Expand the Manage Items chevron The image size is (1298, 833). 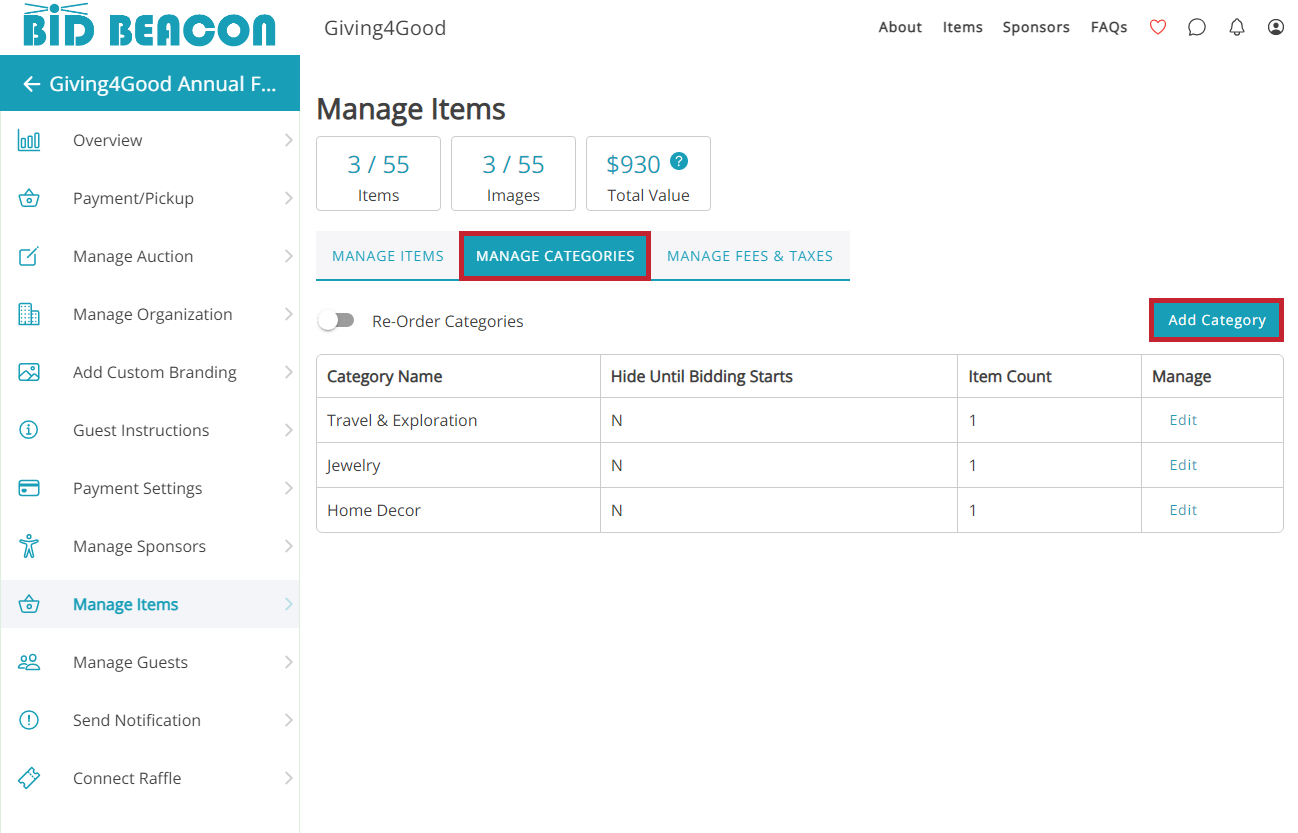[x=288, y=604]
